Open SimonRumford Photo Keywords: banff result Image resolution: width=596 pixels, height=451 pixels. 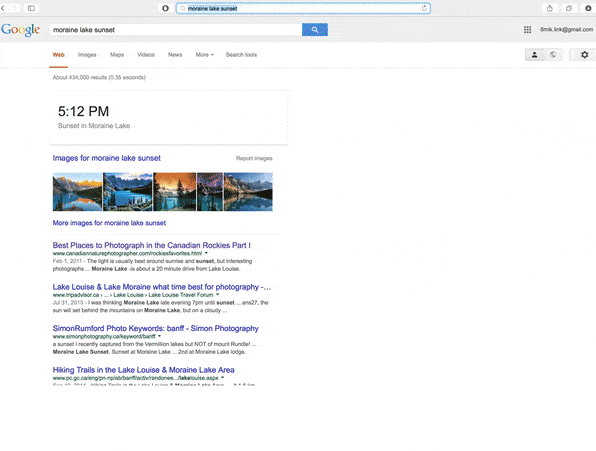click(155, 328)
